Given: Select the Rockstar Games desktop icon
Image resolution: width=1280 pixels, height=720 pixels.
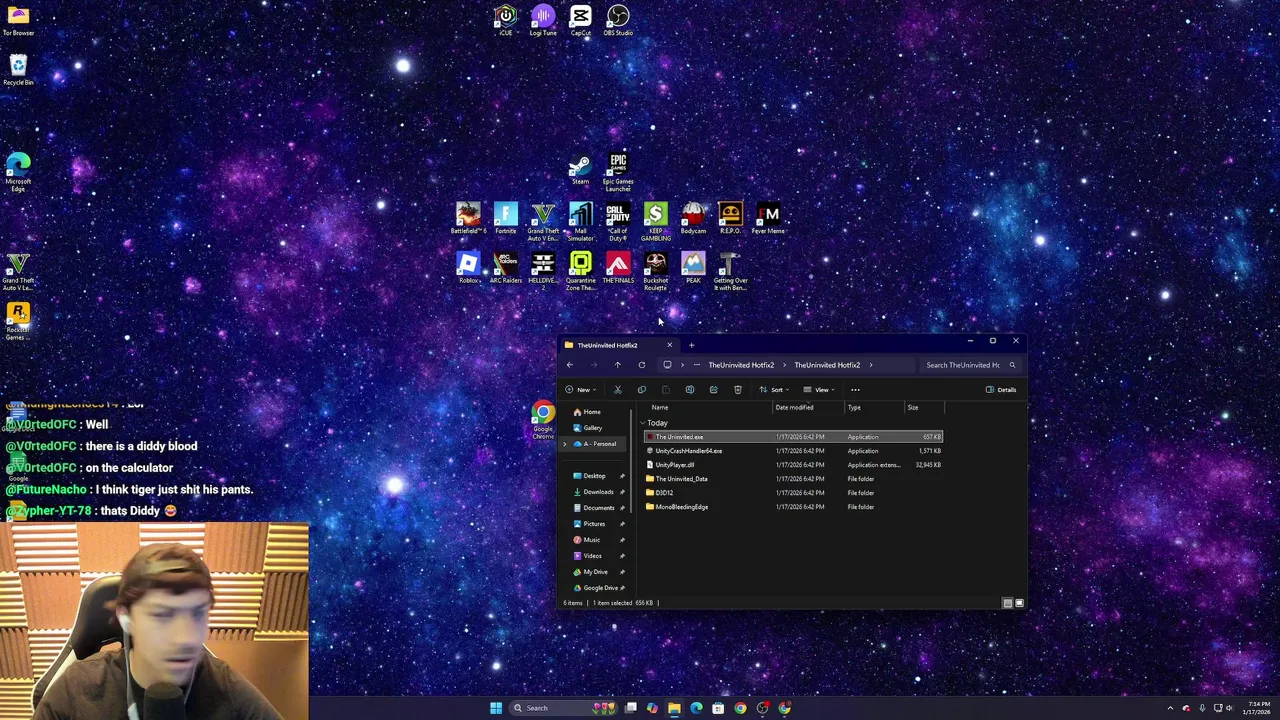Looking at the screenshot, I should (18, 321).
